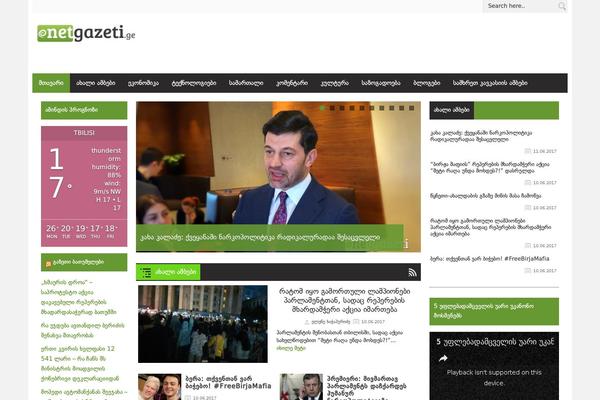This screenshot has width=600, height=400.
Task: Open the სამხრეთ კავკასიის ამბები menu item
Action: [490, 83]
